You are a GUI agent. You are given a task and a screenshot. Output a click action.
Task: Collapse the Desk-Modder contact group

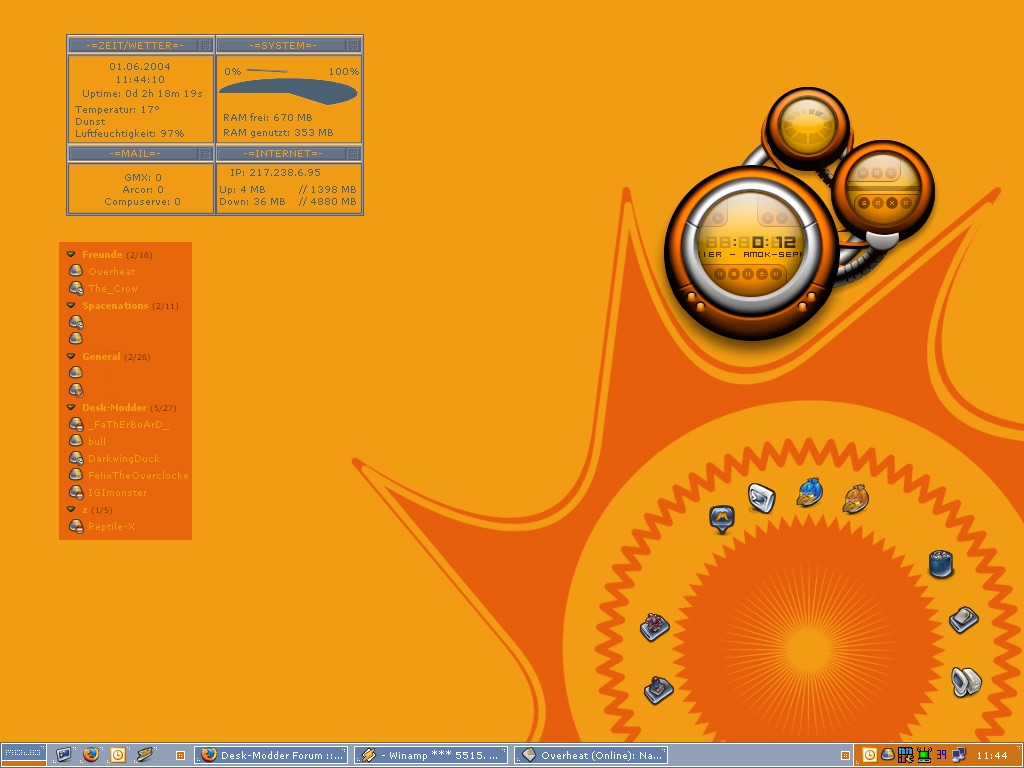pyautogui.click(x=71, y=407)
